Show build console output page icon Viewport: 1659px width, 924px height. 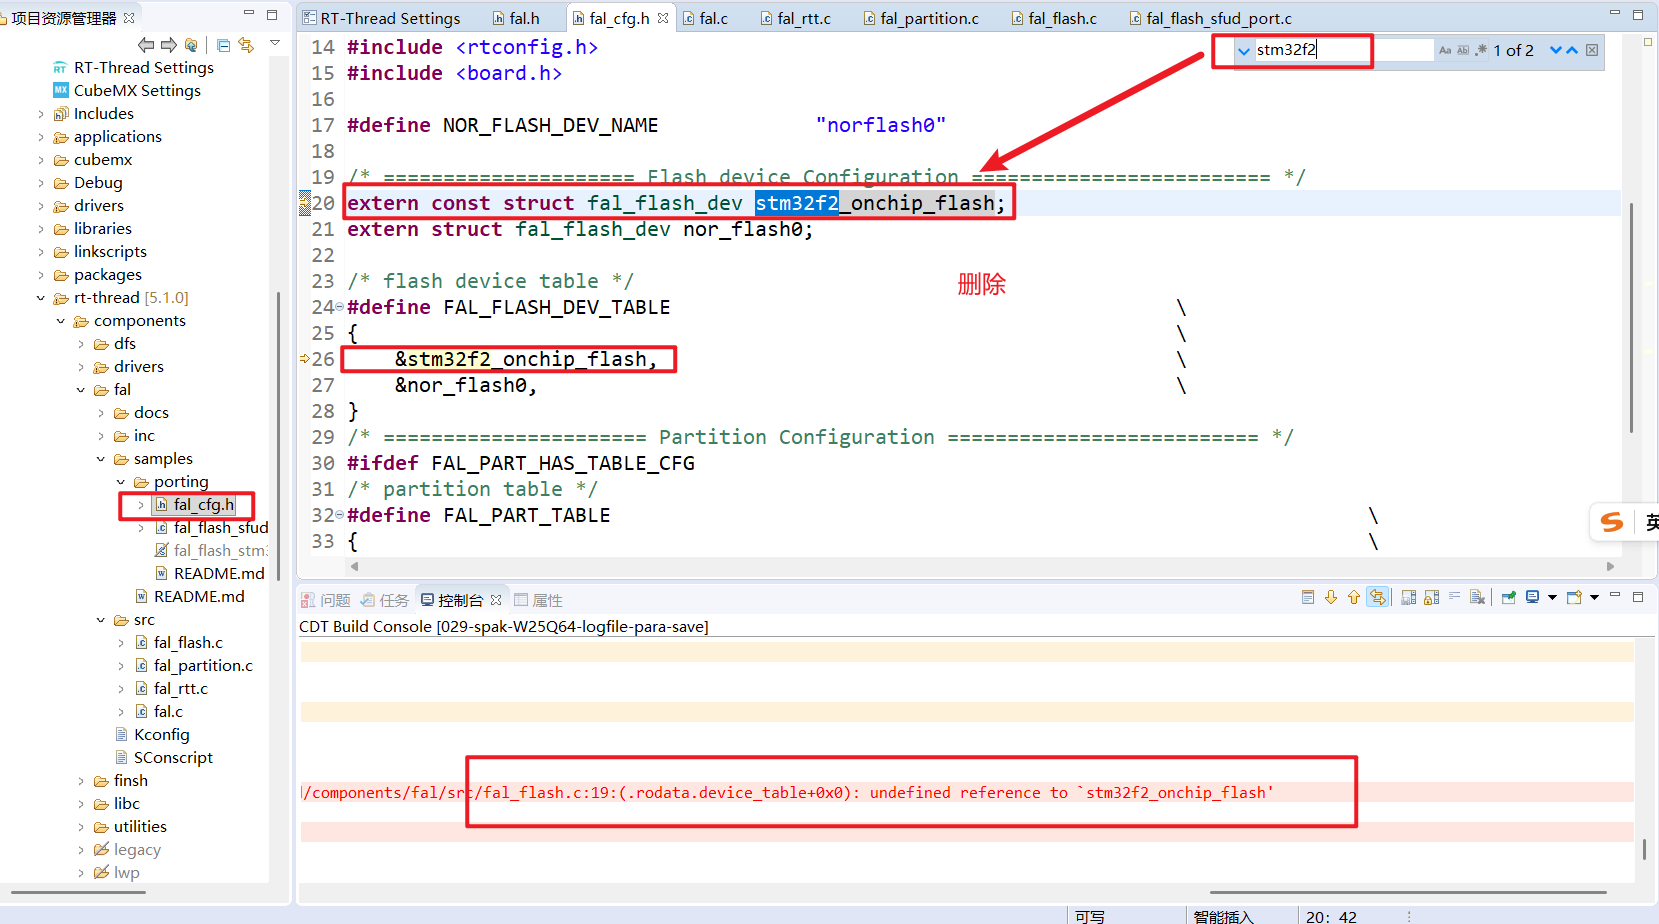1308,597
